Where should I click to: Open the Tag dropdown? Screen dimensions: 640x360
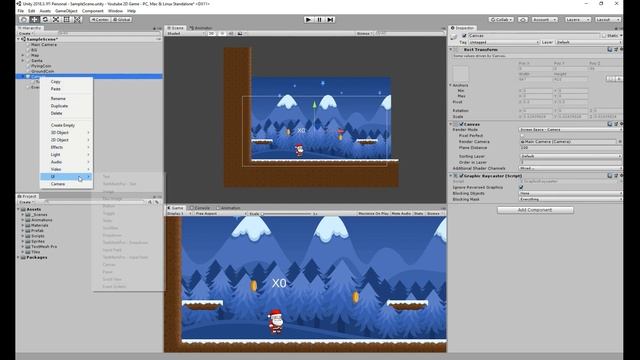pyautogui.click(x=504, y=42)
